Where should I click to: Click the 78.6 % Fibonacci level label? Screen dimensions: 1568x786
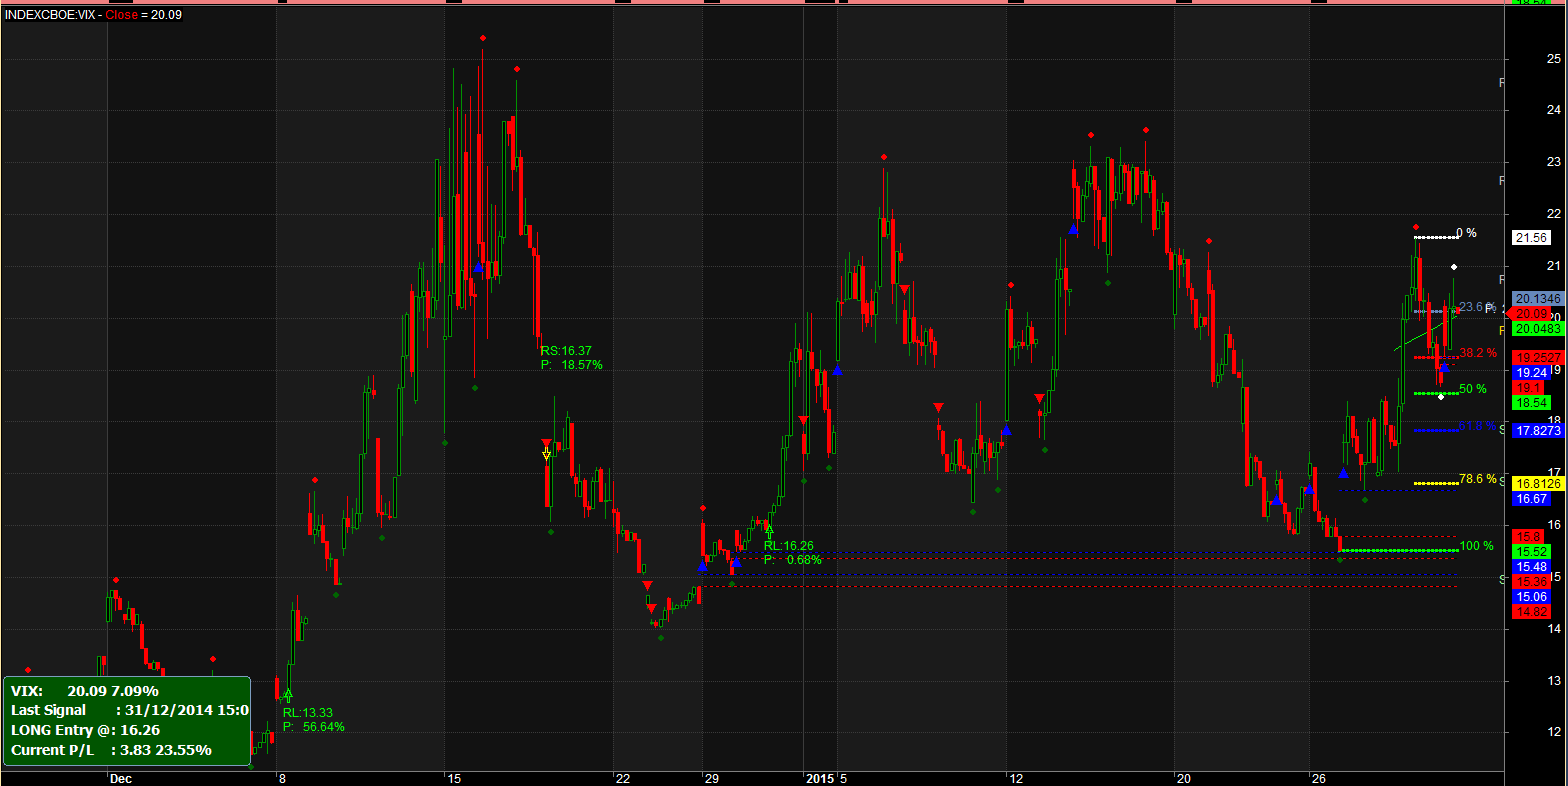(1478, 479)
